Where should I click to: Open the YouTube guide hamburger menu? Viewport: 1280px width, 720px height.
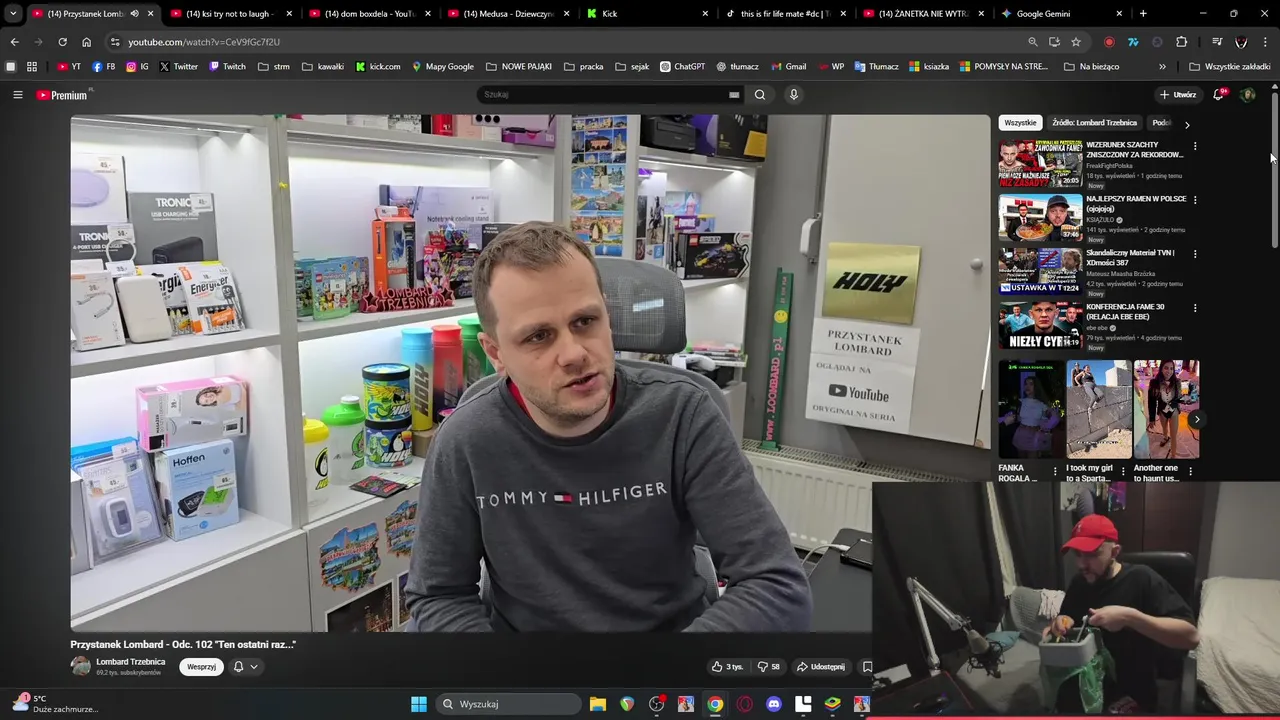click(x=17, y=95)
